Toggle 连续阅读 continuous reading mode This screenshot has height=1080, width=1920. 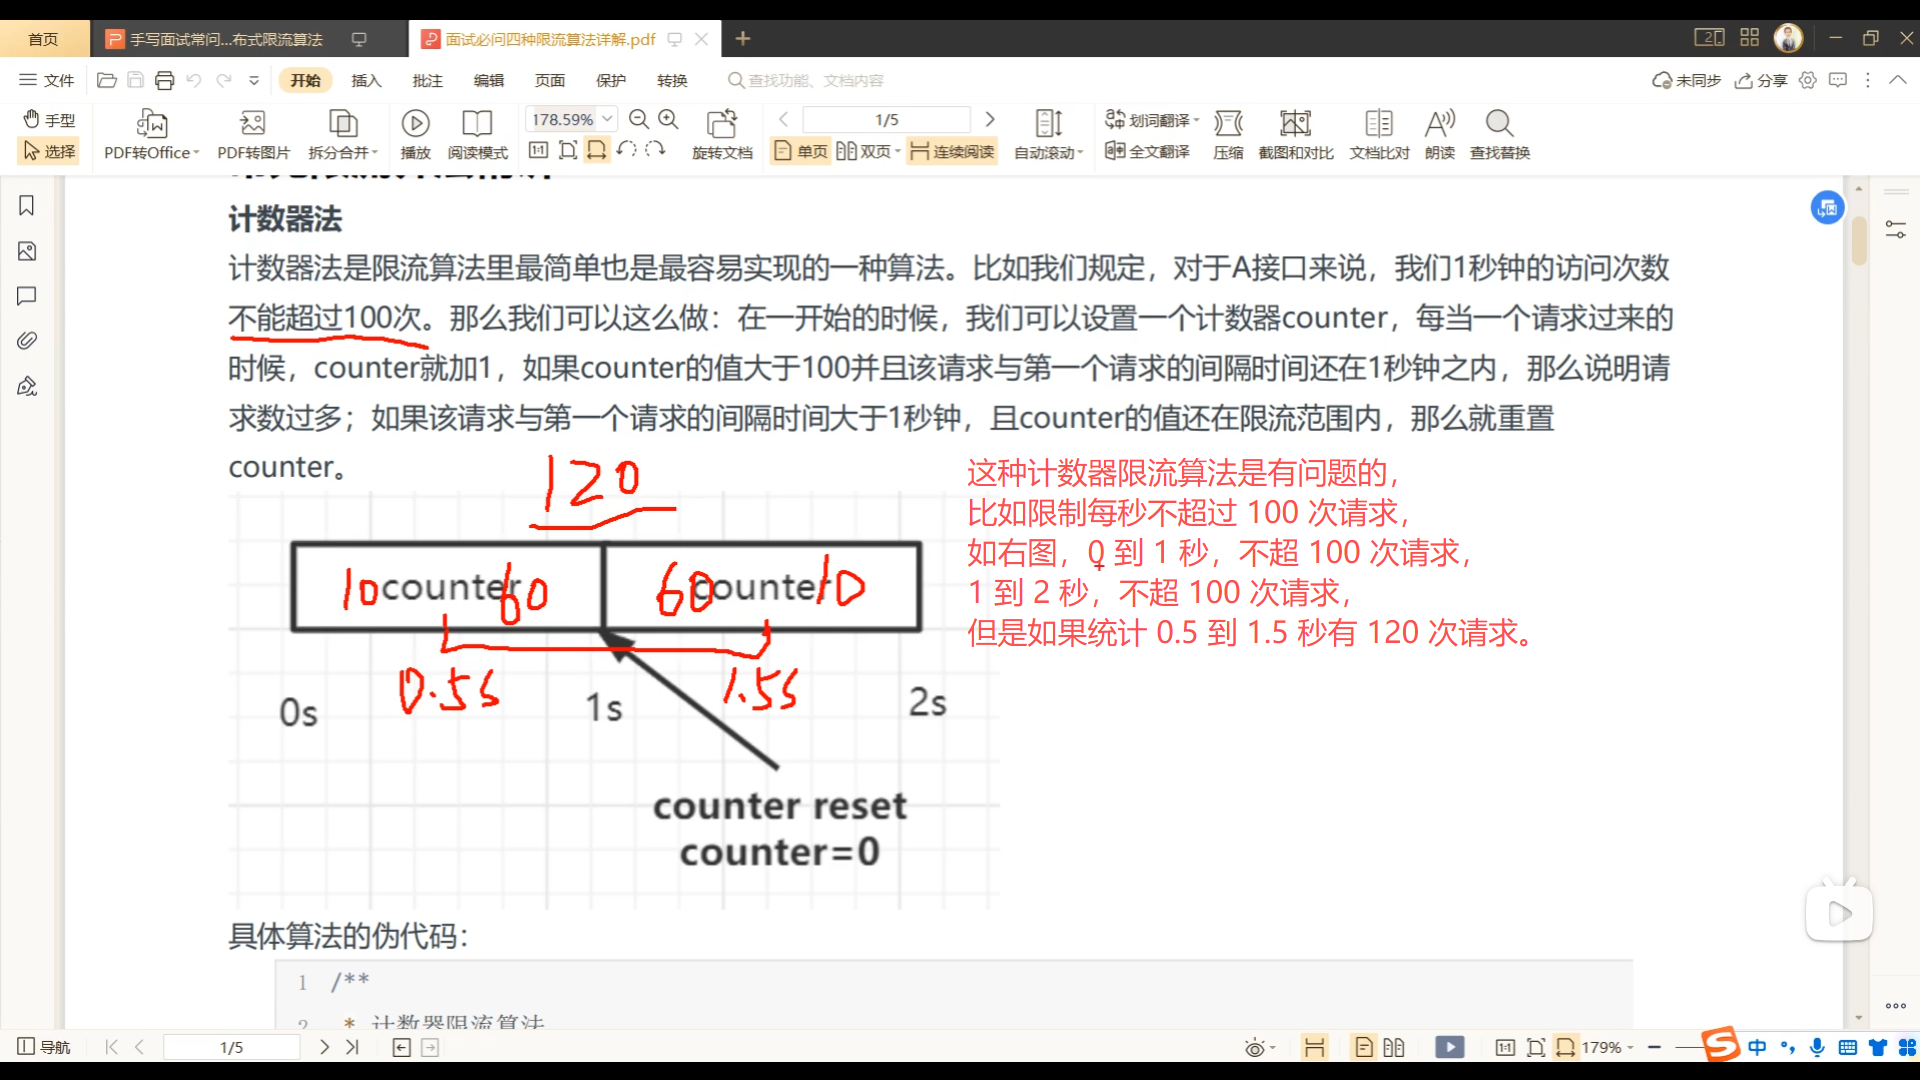pyautogui.click(x=952, y=151)
